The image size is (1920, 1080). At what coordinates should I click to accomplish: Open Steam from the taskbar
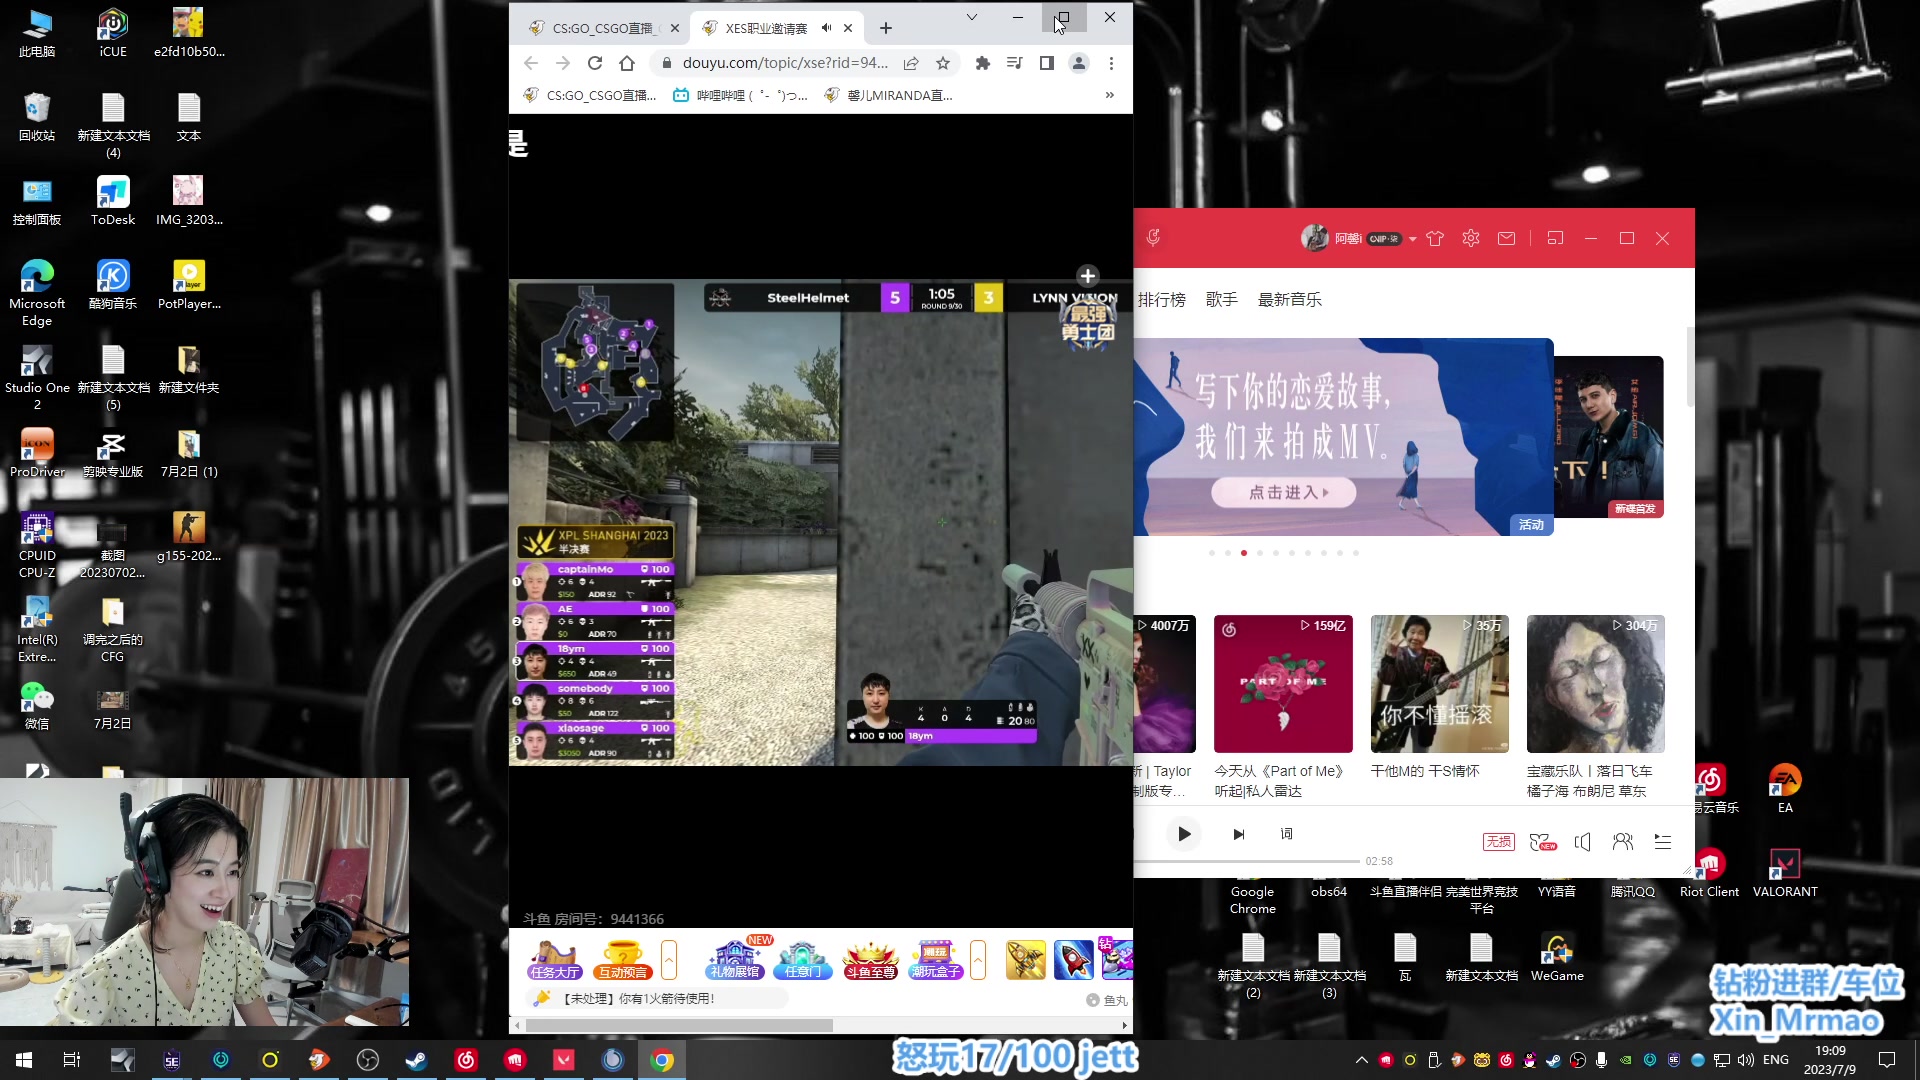point(417,1060)
